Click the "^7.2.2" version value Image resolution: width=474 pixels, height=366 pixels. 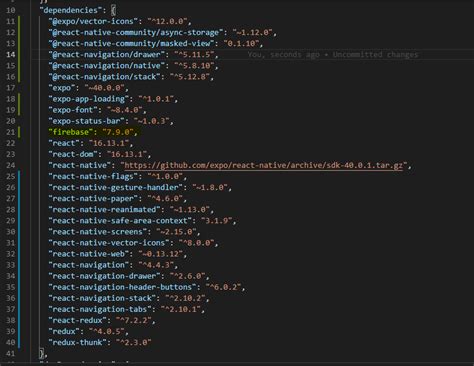[x=134, y=320]
